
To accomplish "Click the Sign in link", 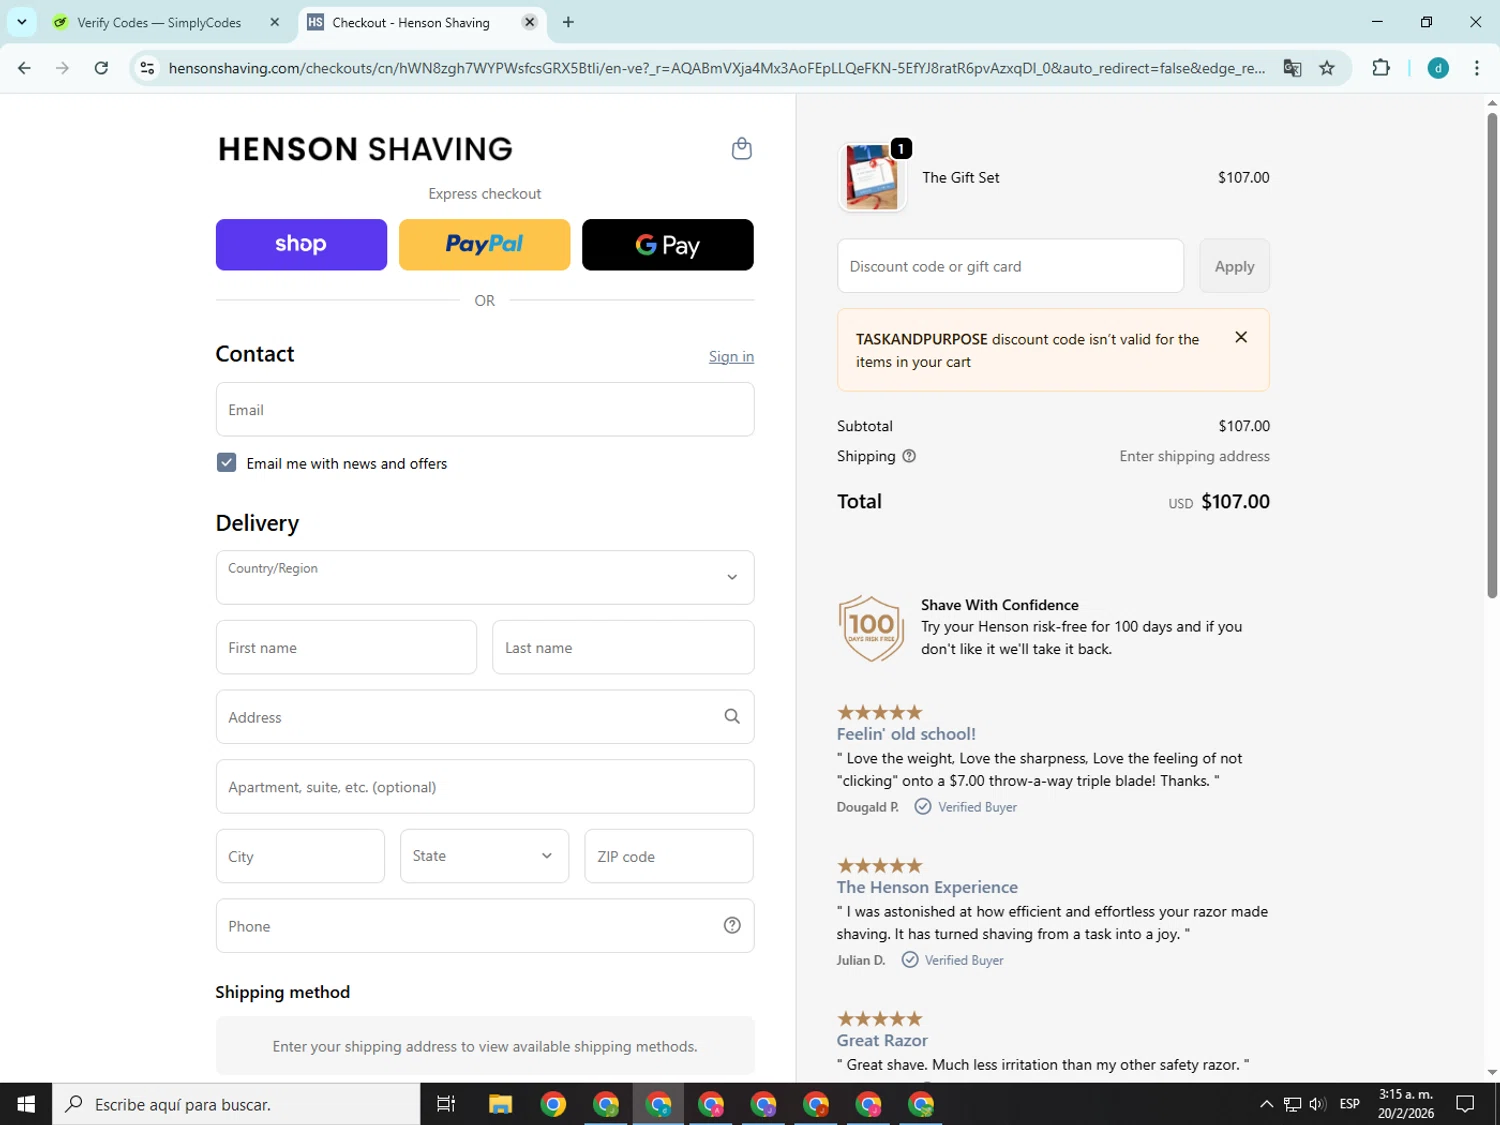I will tap(731, 357).
